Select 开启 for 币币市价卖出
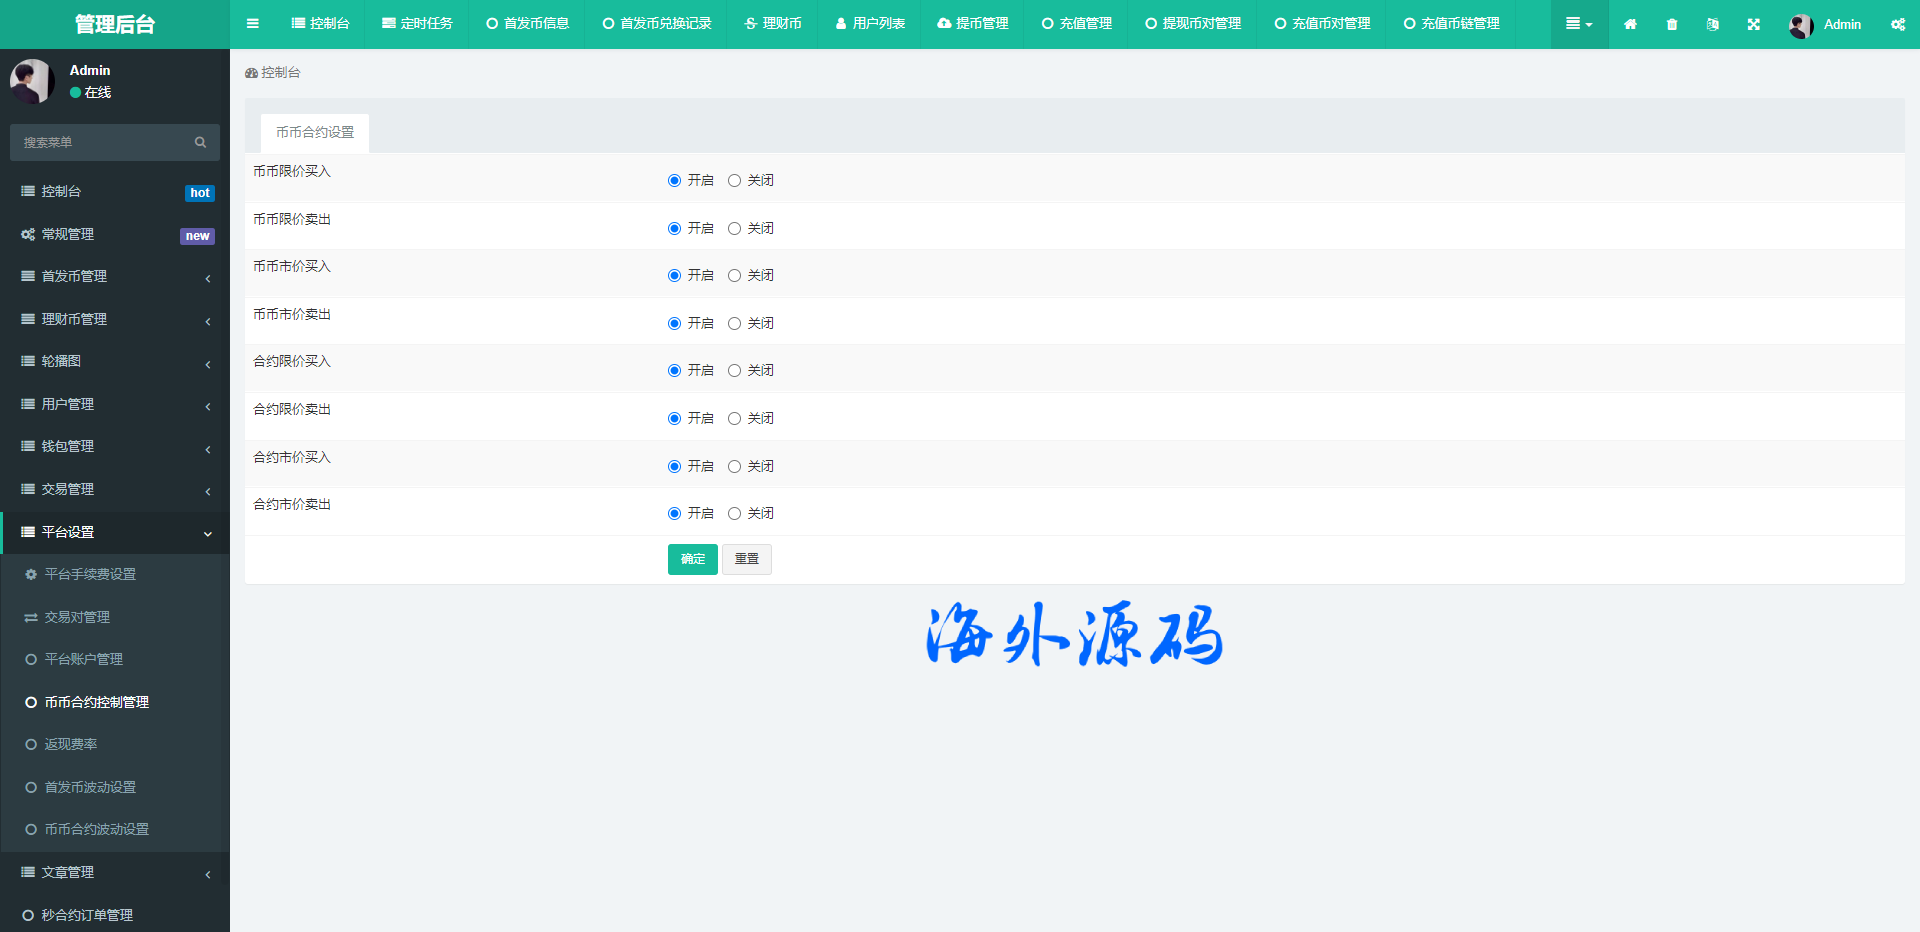 click(x=674, y=324)
